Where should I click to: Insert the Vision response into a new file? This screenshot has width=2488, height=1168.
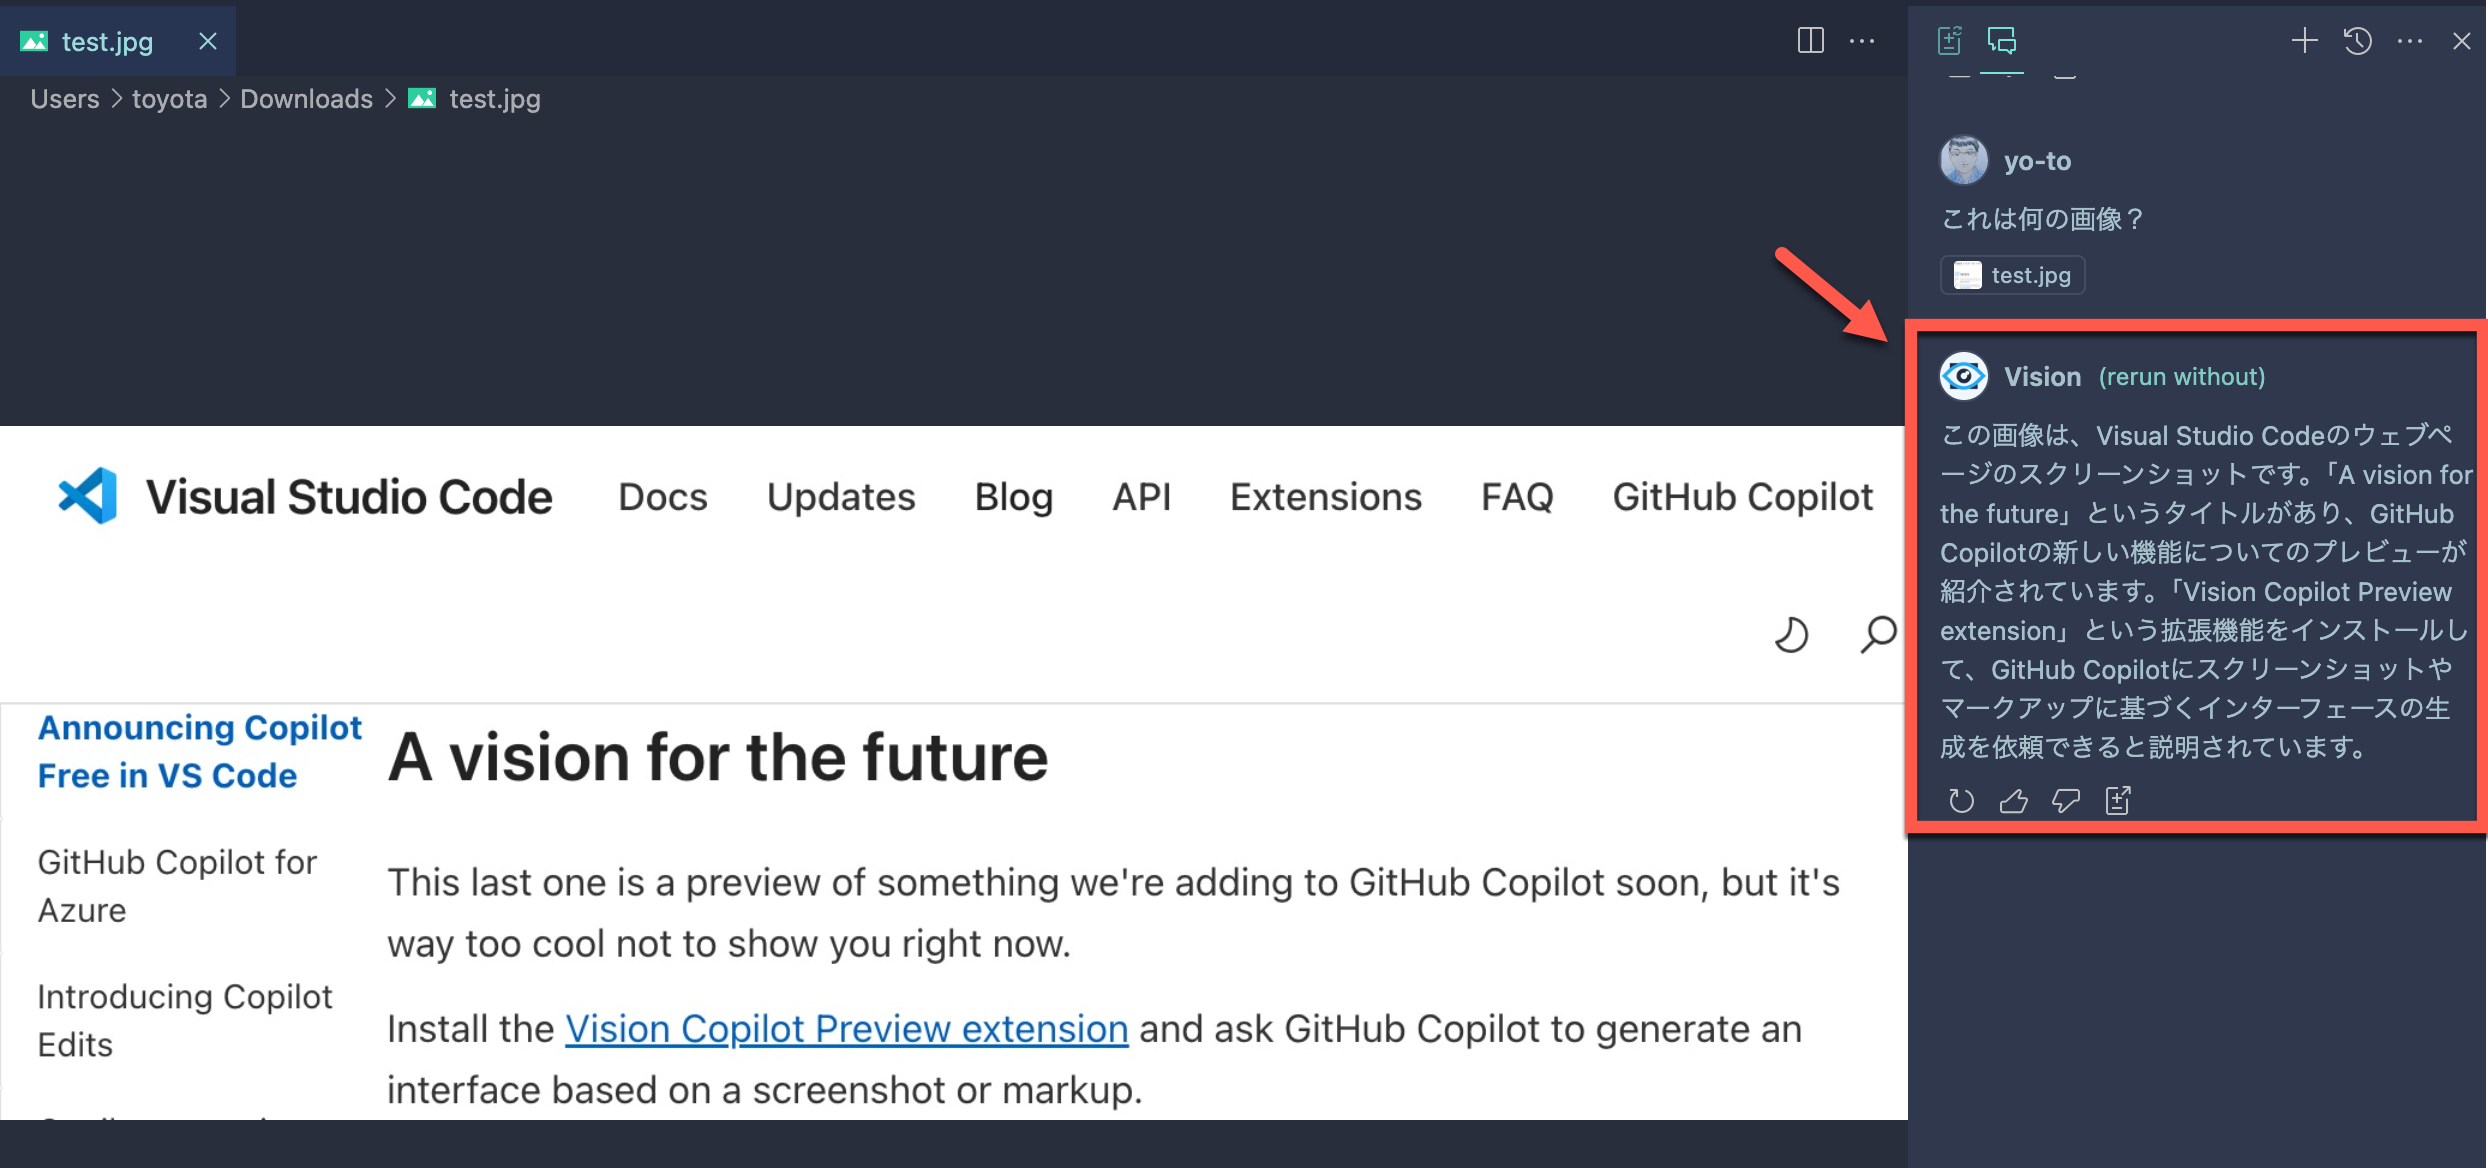(2117, 800)
